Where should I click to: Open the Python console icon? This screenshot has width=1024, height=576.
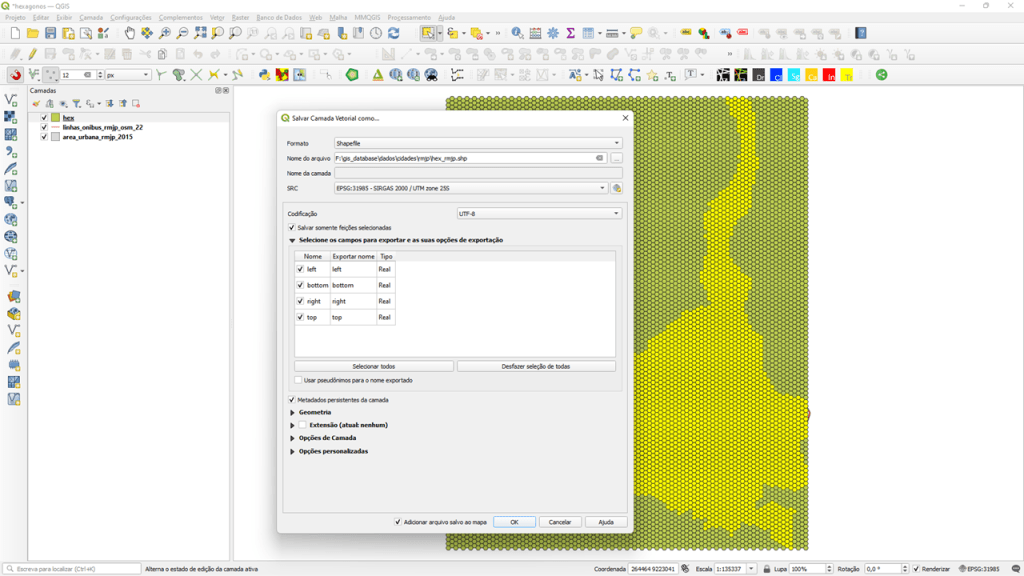click(264, 75)
